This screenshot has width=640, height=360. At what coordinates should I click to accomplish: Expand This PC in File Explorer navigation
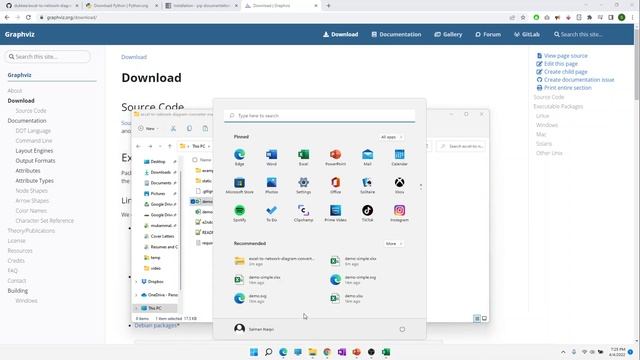coord(137,308)
